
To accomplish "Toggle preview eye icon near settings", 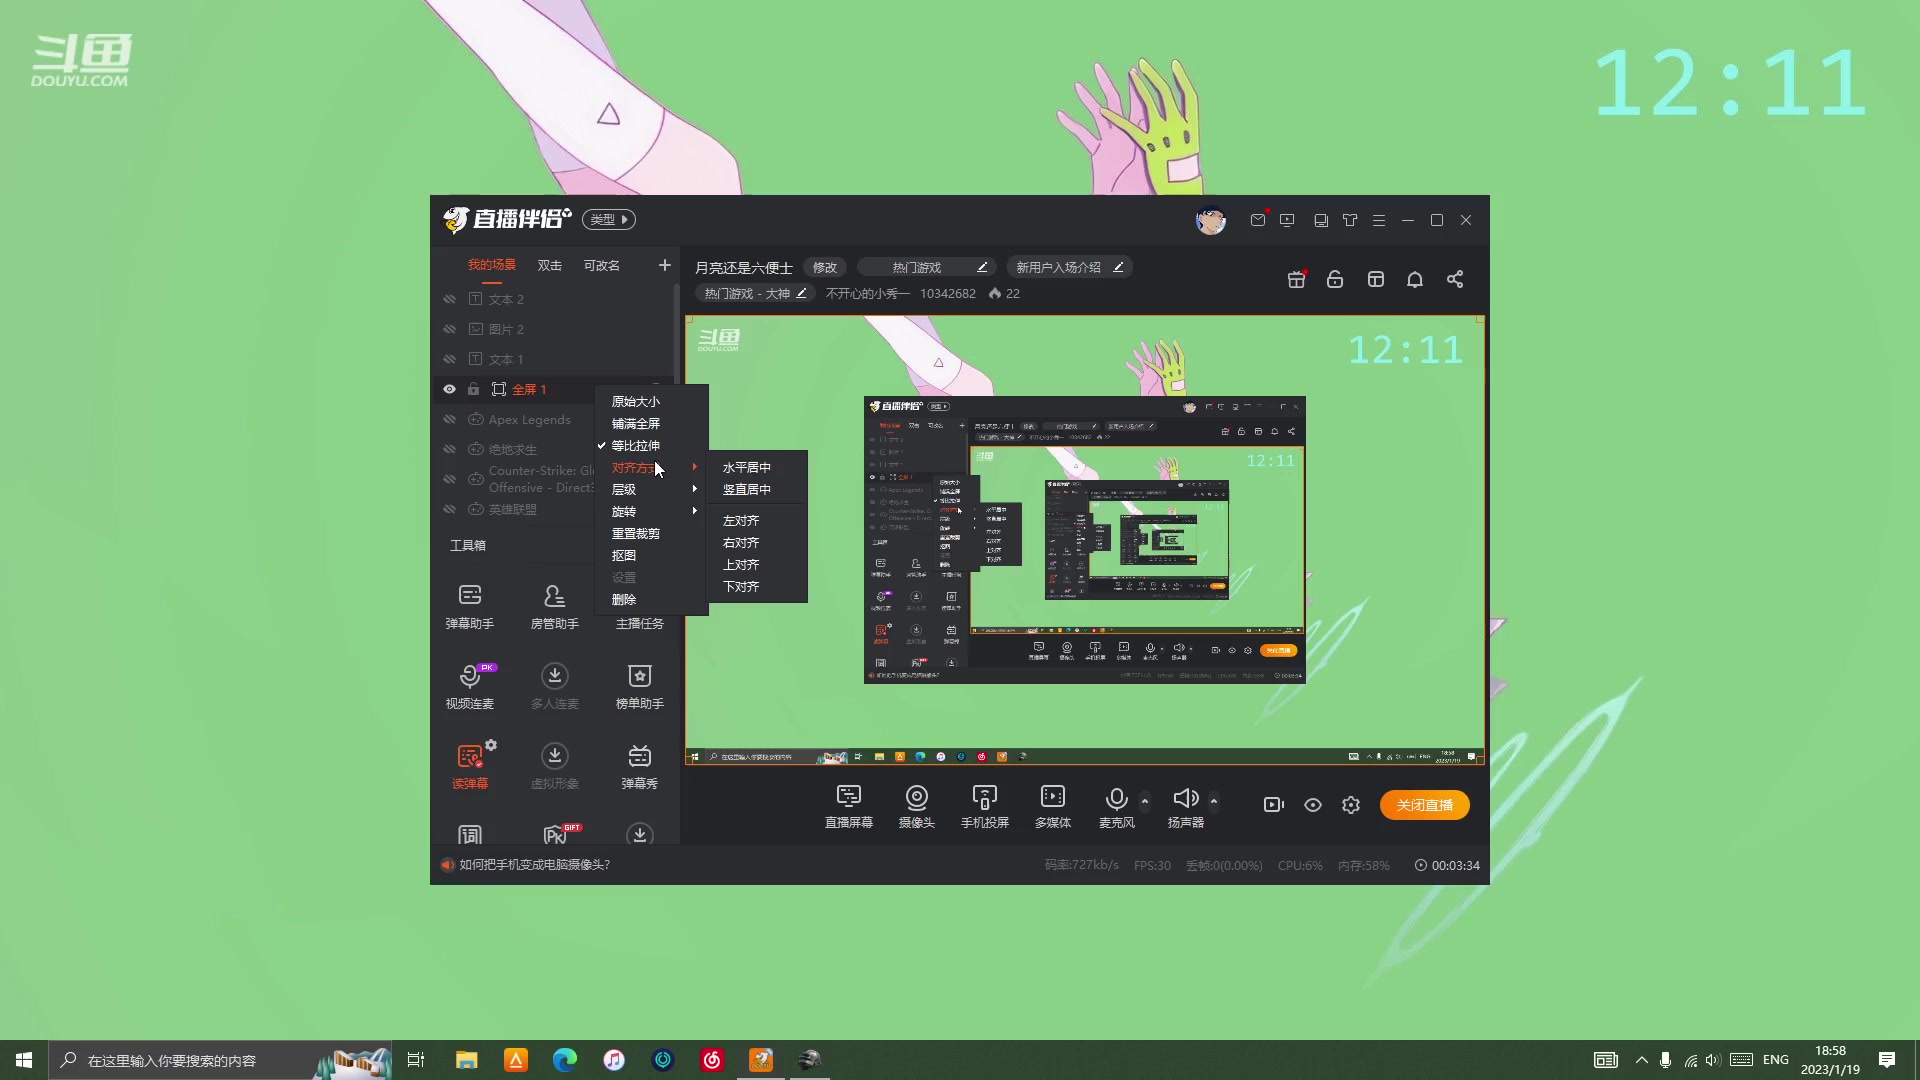I will 1313,805.
